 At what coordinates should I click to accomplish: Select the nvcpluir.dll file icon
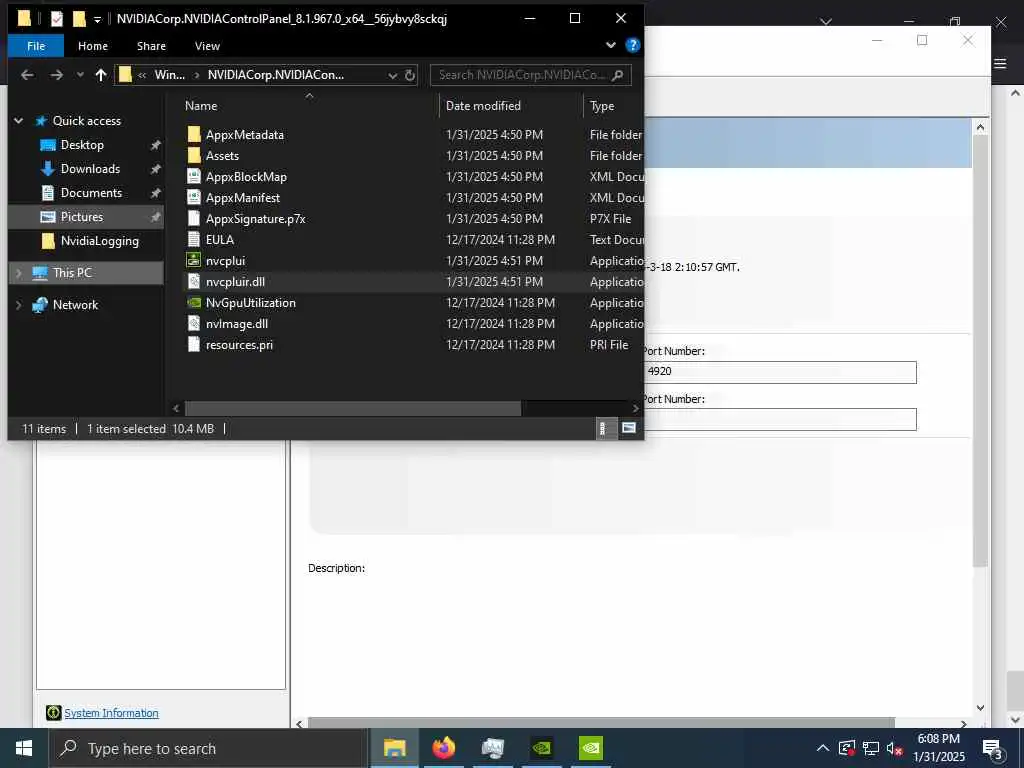(193, 281)
